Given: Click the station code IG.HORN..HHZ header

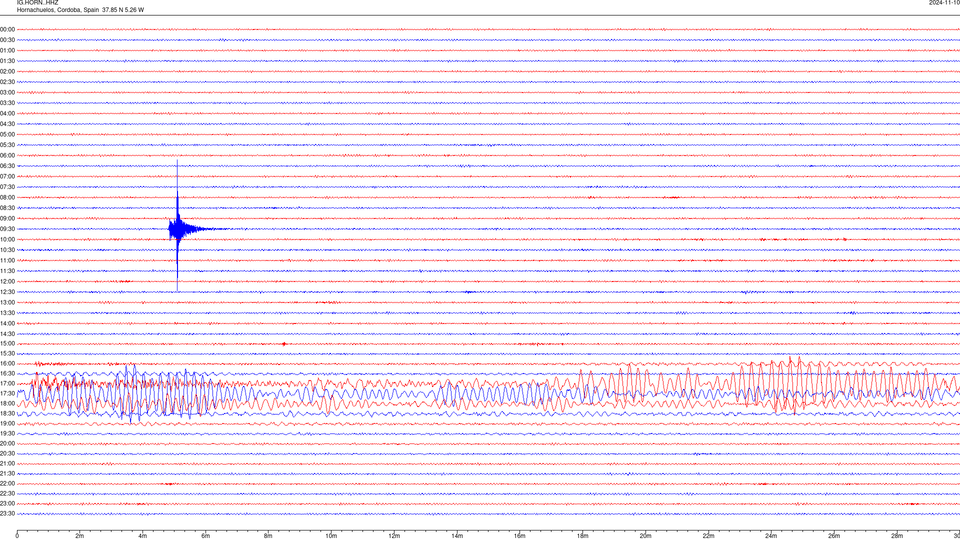Looking at the screenshot, I should click(x=37, y=2).
